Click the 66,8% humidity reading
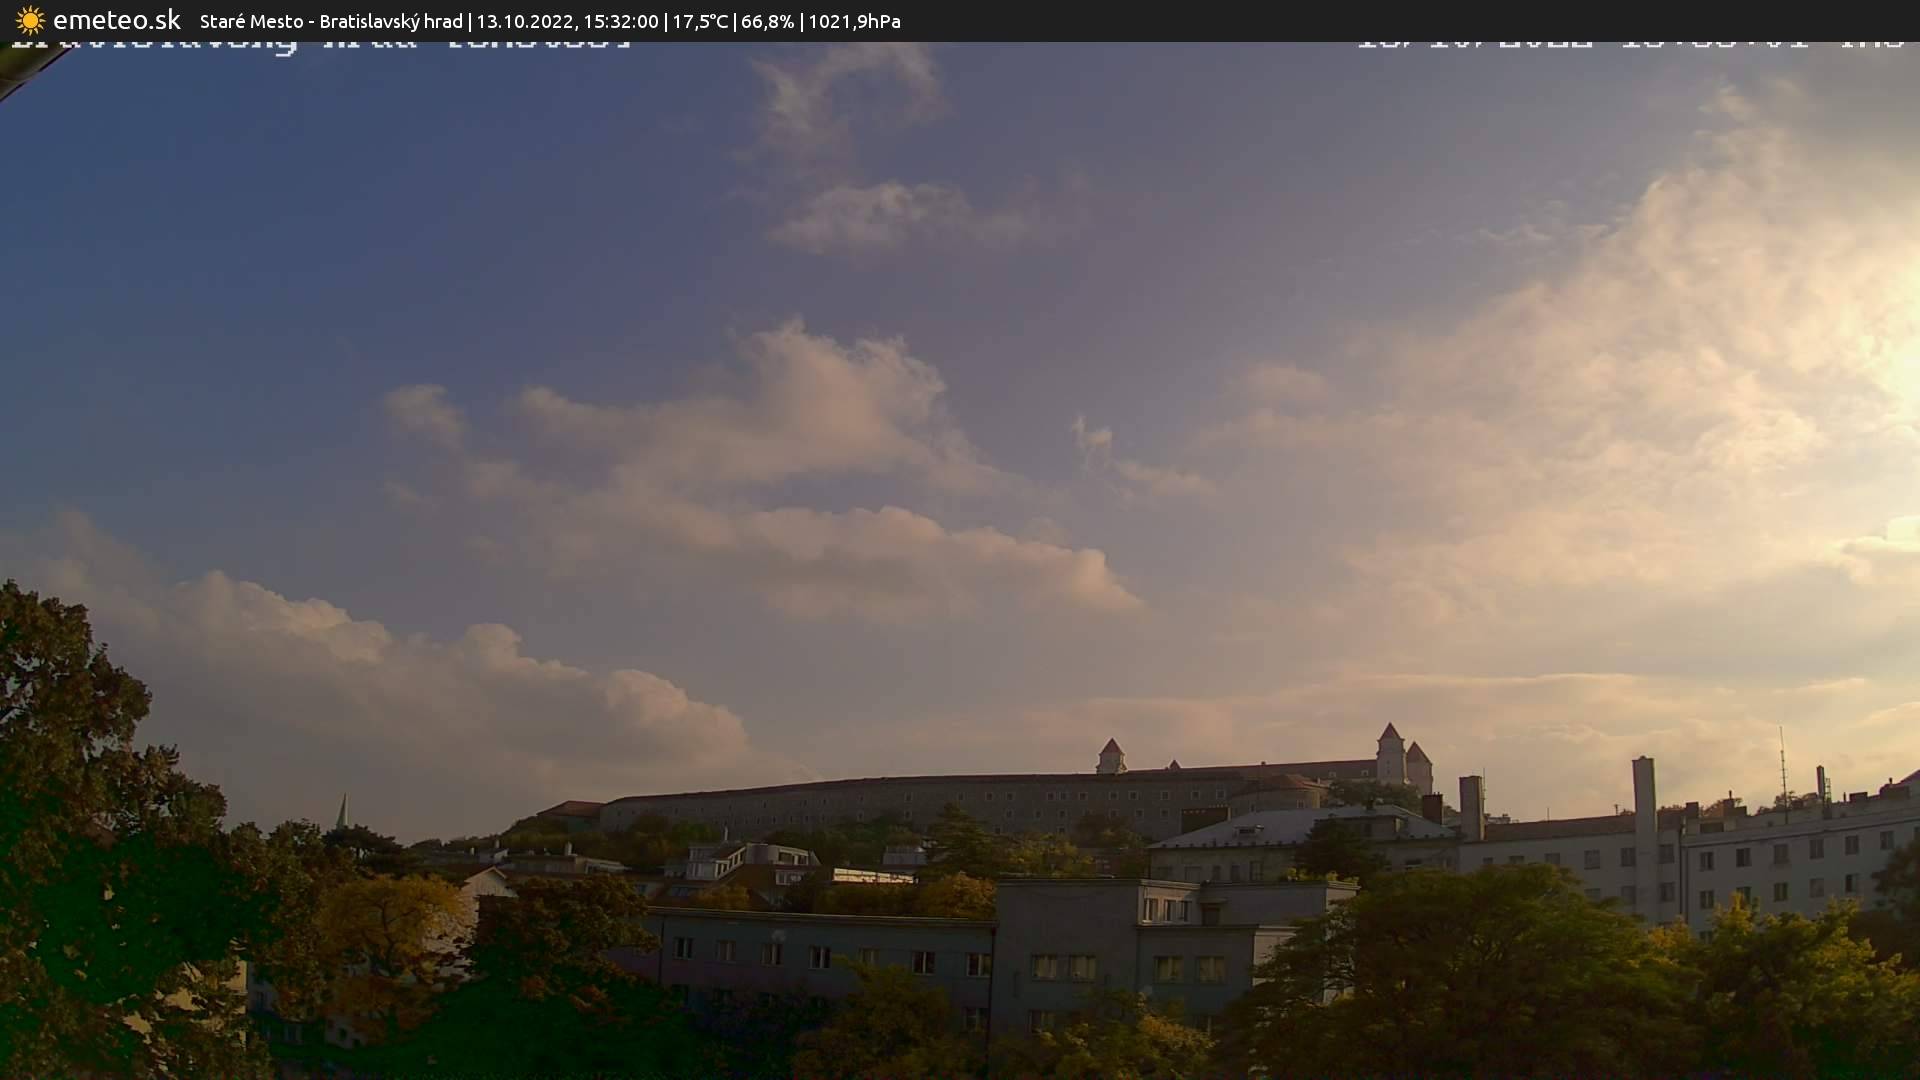Screen dimensions: 1920x1080 coord(767,21)
